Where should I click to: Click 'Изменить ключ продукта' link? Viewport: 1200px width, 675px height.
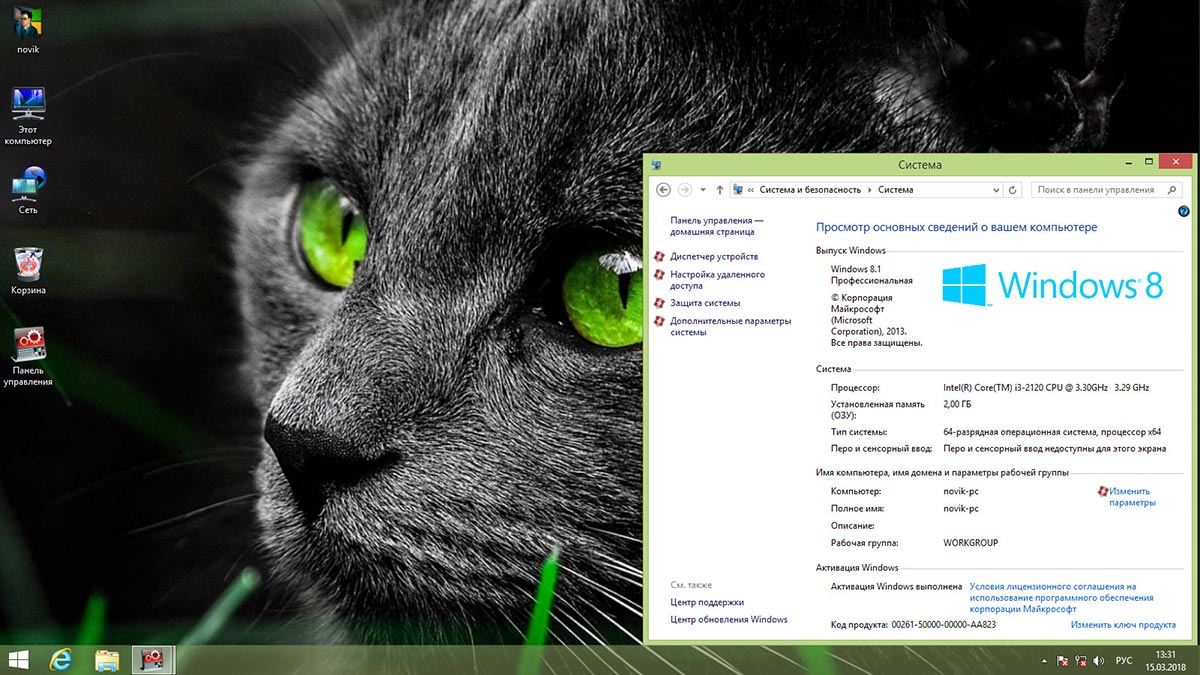pyautogui.click(x=1122, y=625)
